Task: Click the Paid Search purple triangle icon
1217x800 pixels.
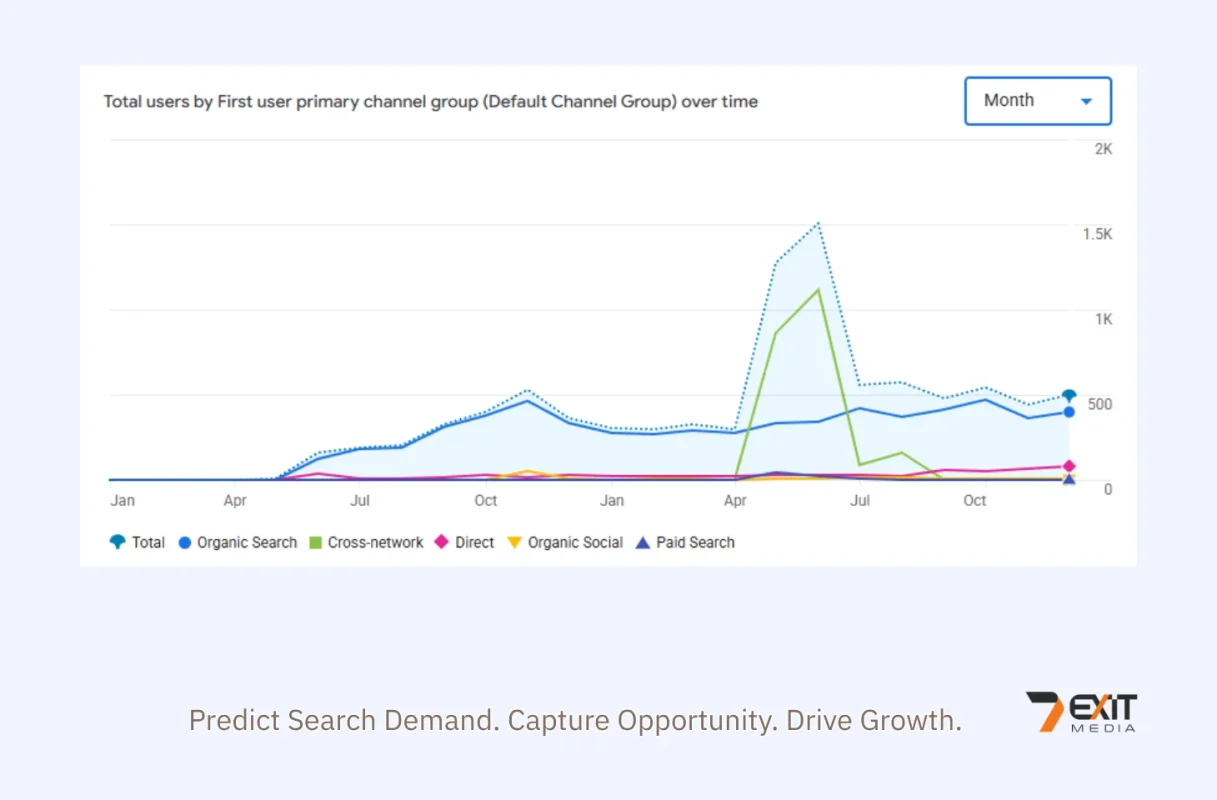Action: pos(643,542)
